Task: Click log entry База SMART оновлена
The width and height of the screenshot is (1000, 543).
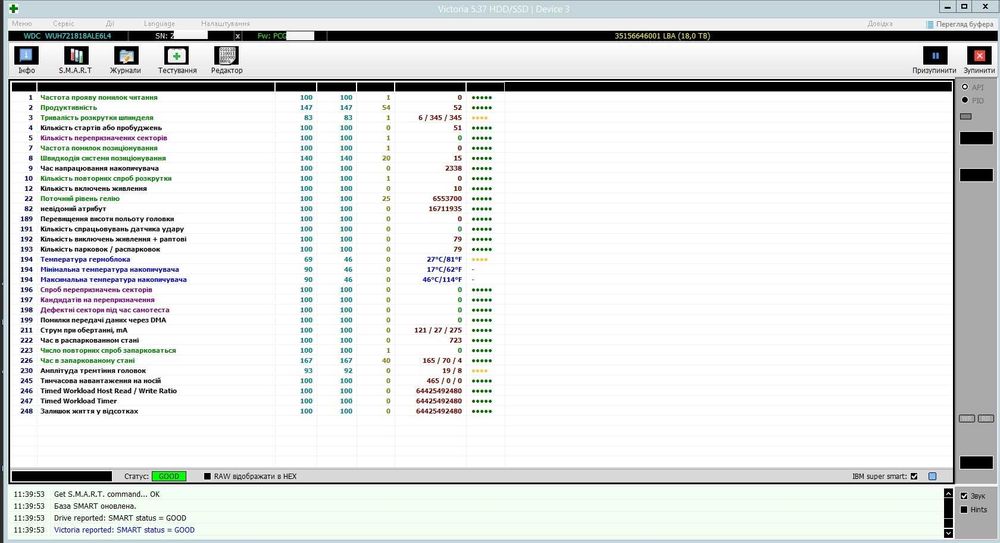Action: 95,506
